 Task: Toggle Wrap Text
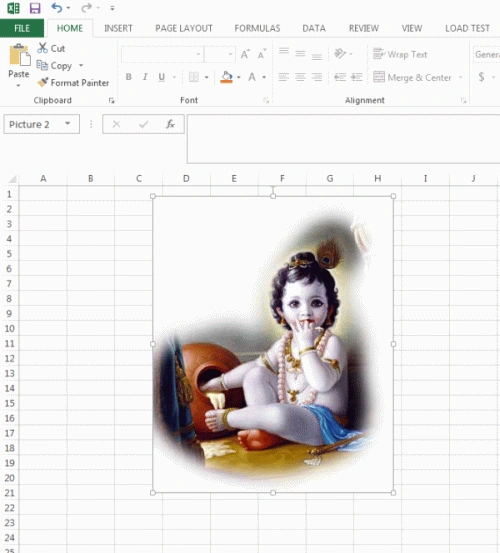point(400,54)
